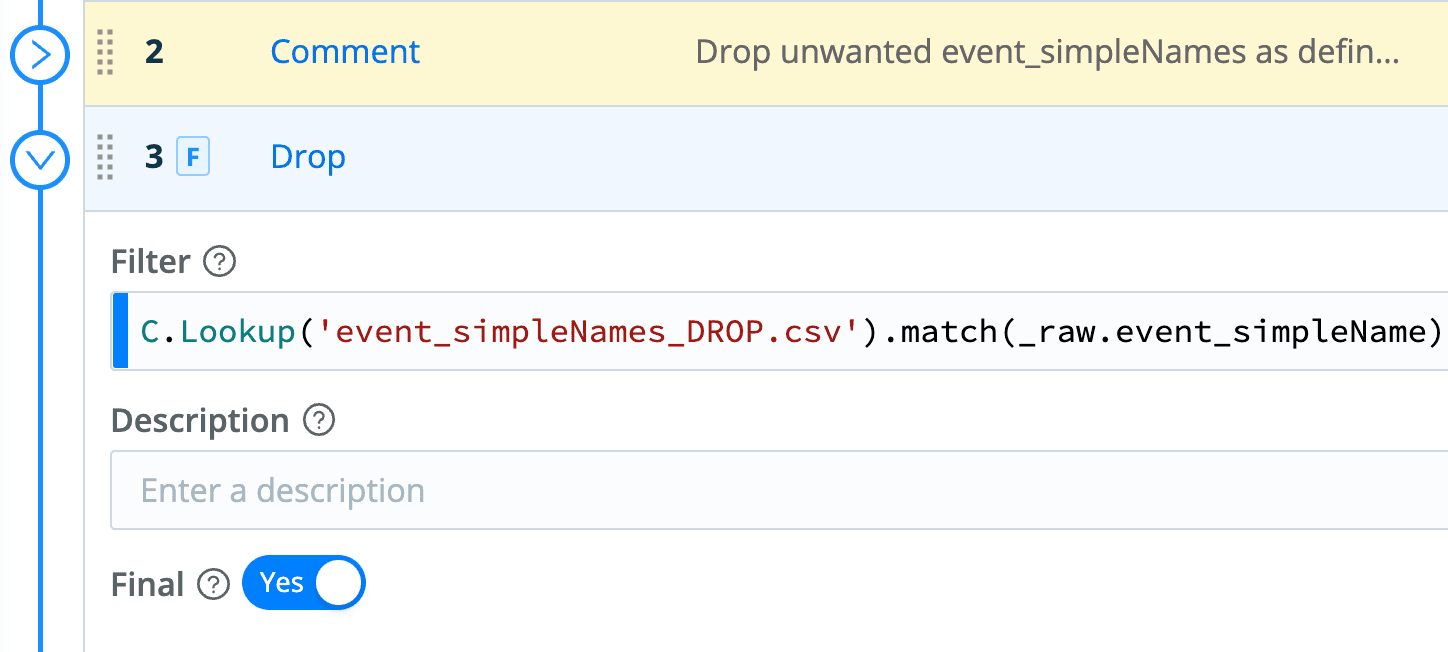This screenshot has width=1448, height=652.
Task: Turn off the Final toggle
Action: [303, 583]
